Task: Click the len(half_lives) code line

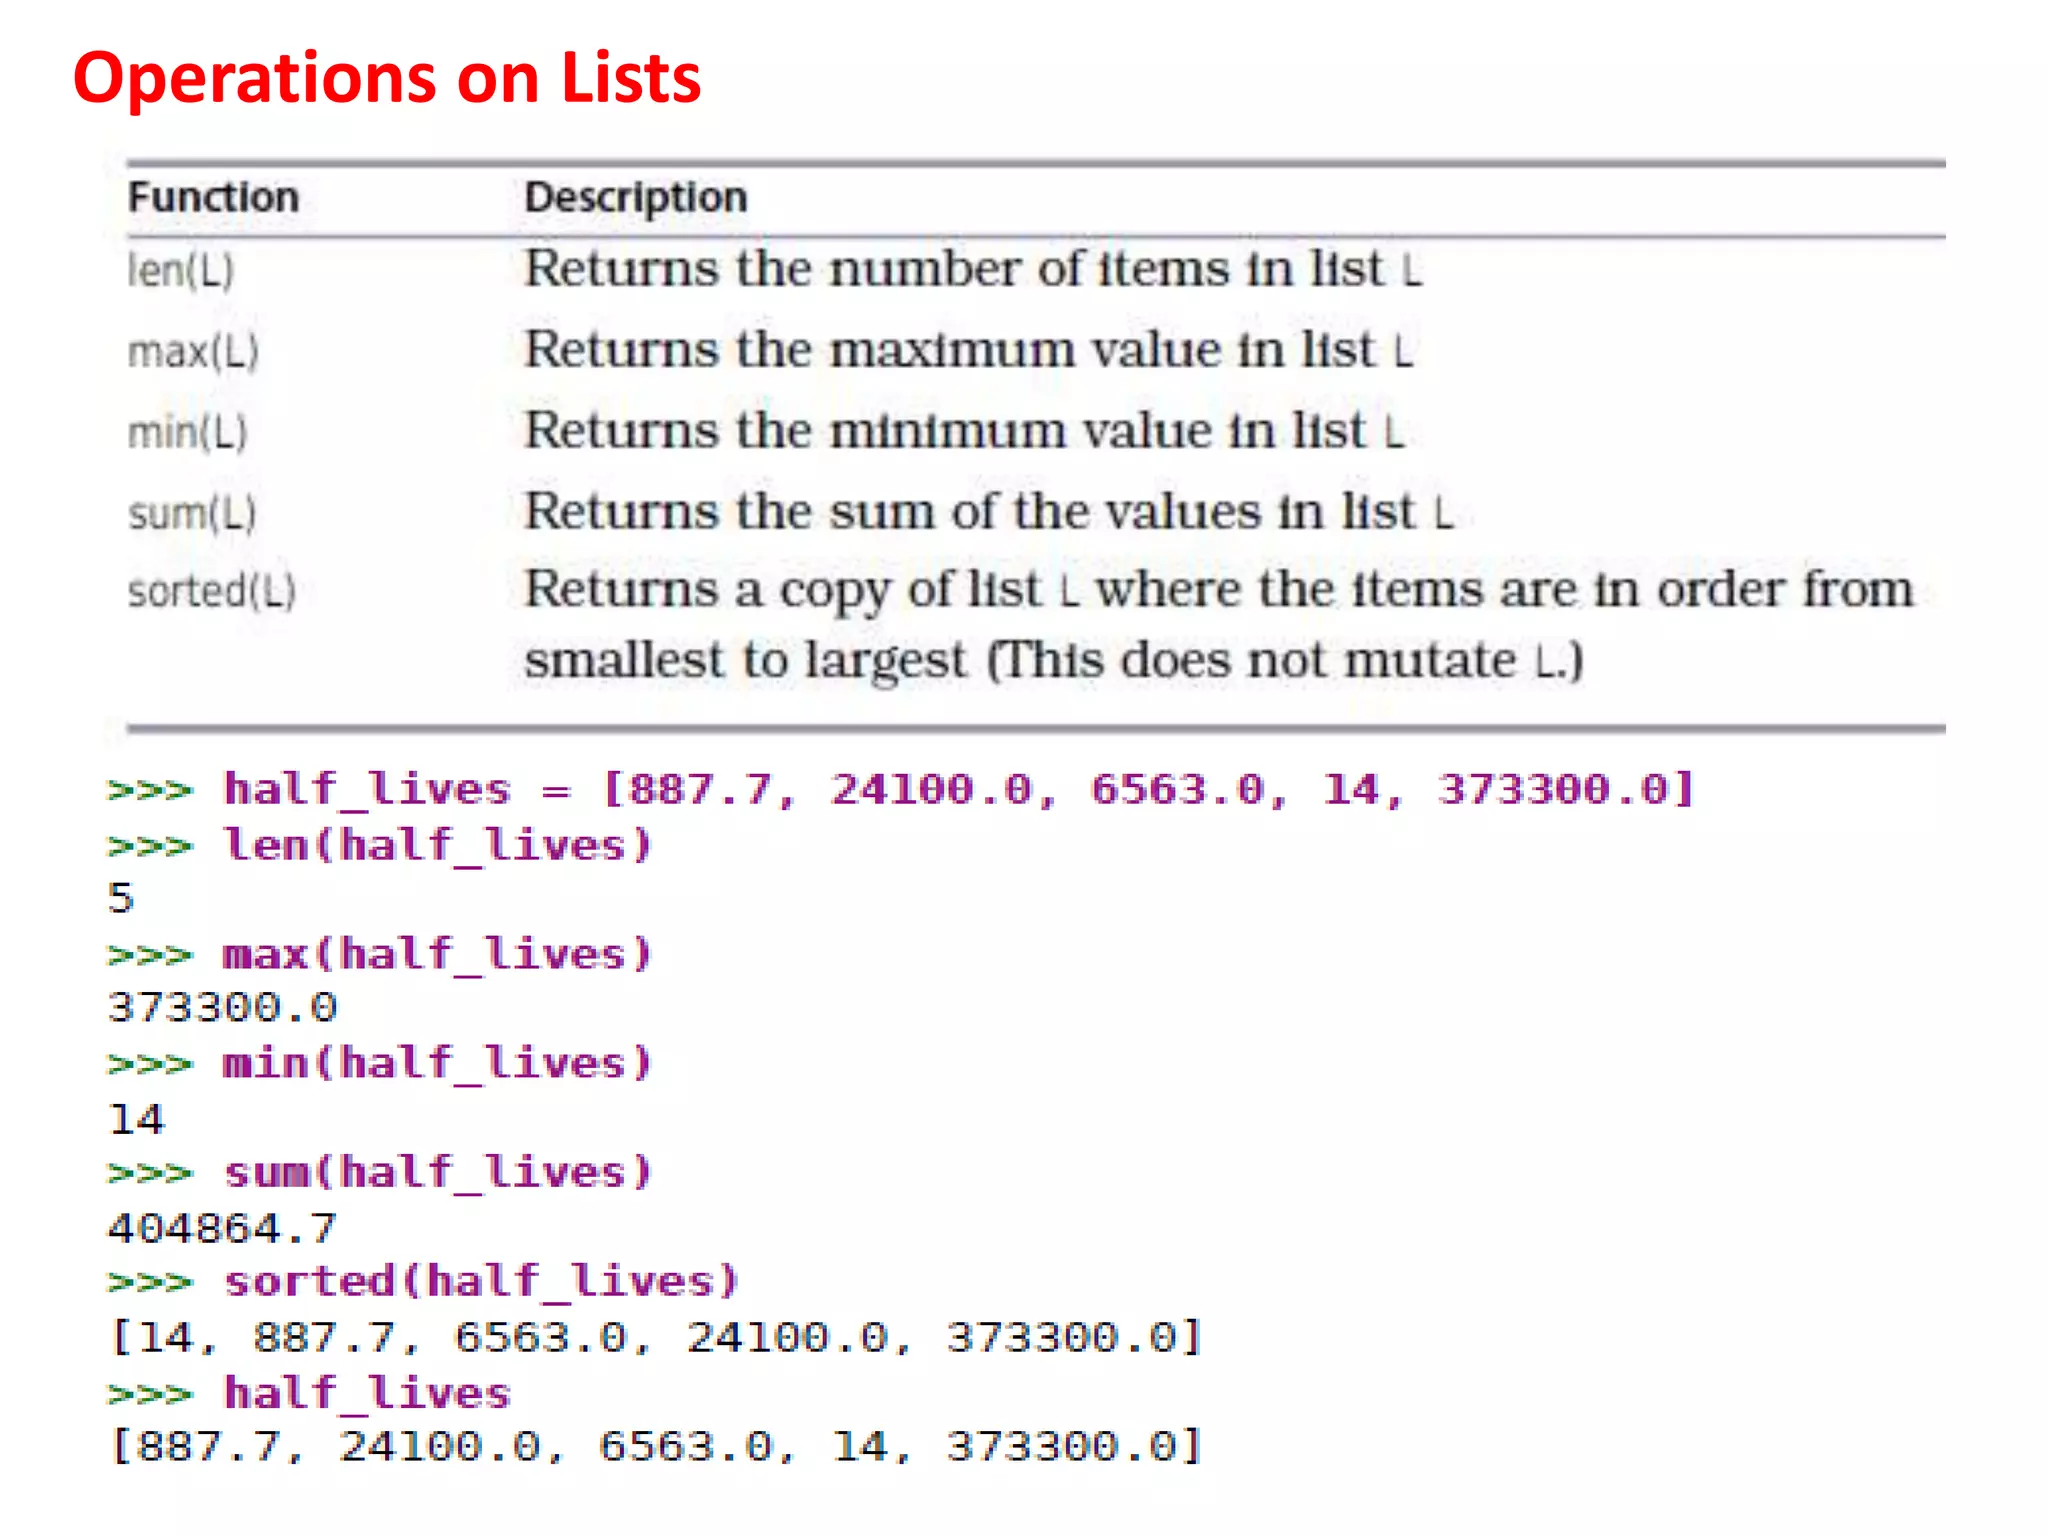Action: click(380, 845)
